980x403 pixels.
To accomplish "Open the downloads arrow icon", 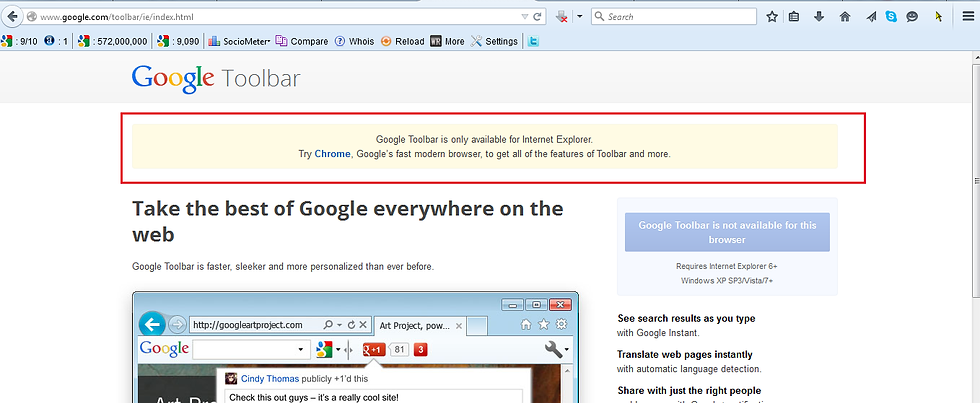I will click(x=819, y=17).
